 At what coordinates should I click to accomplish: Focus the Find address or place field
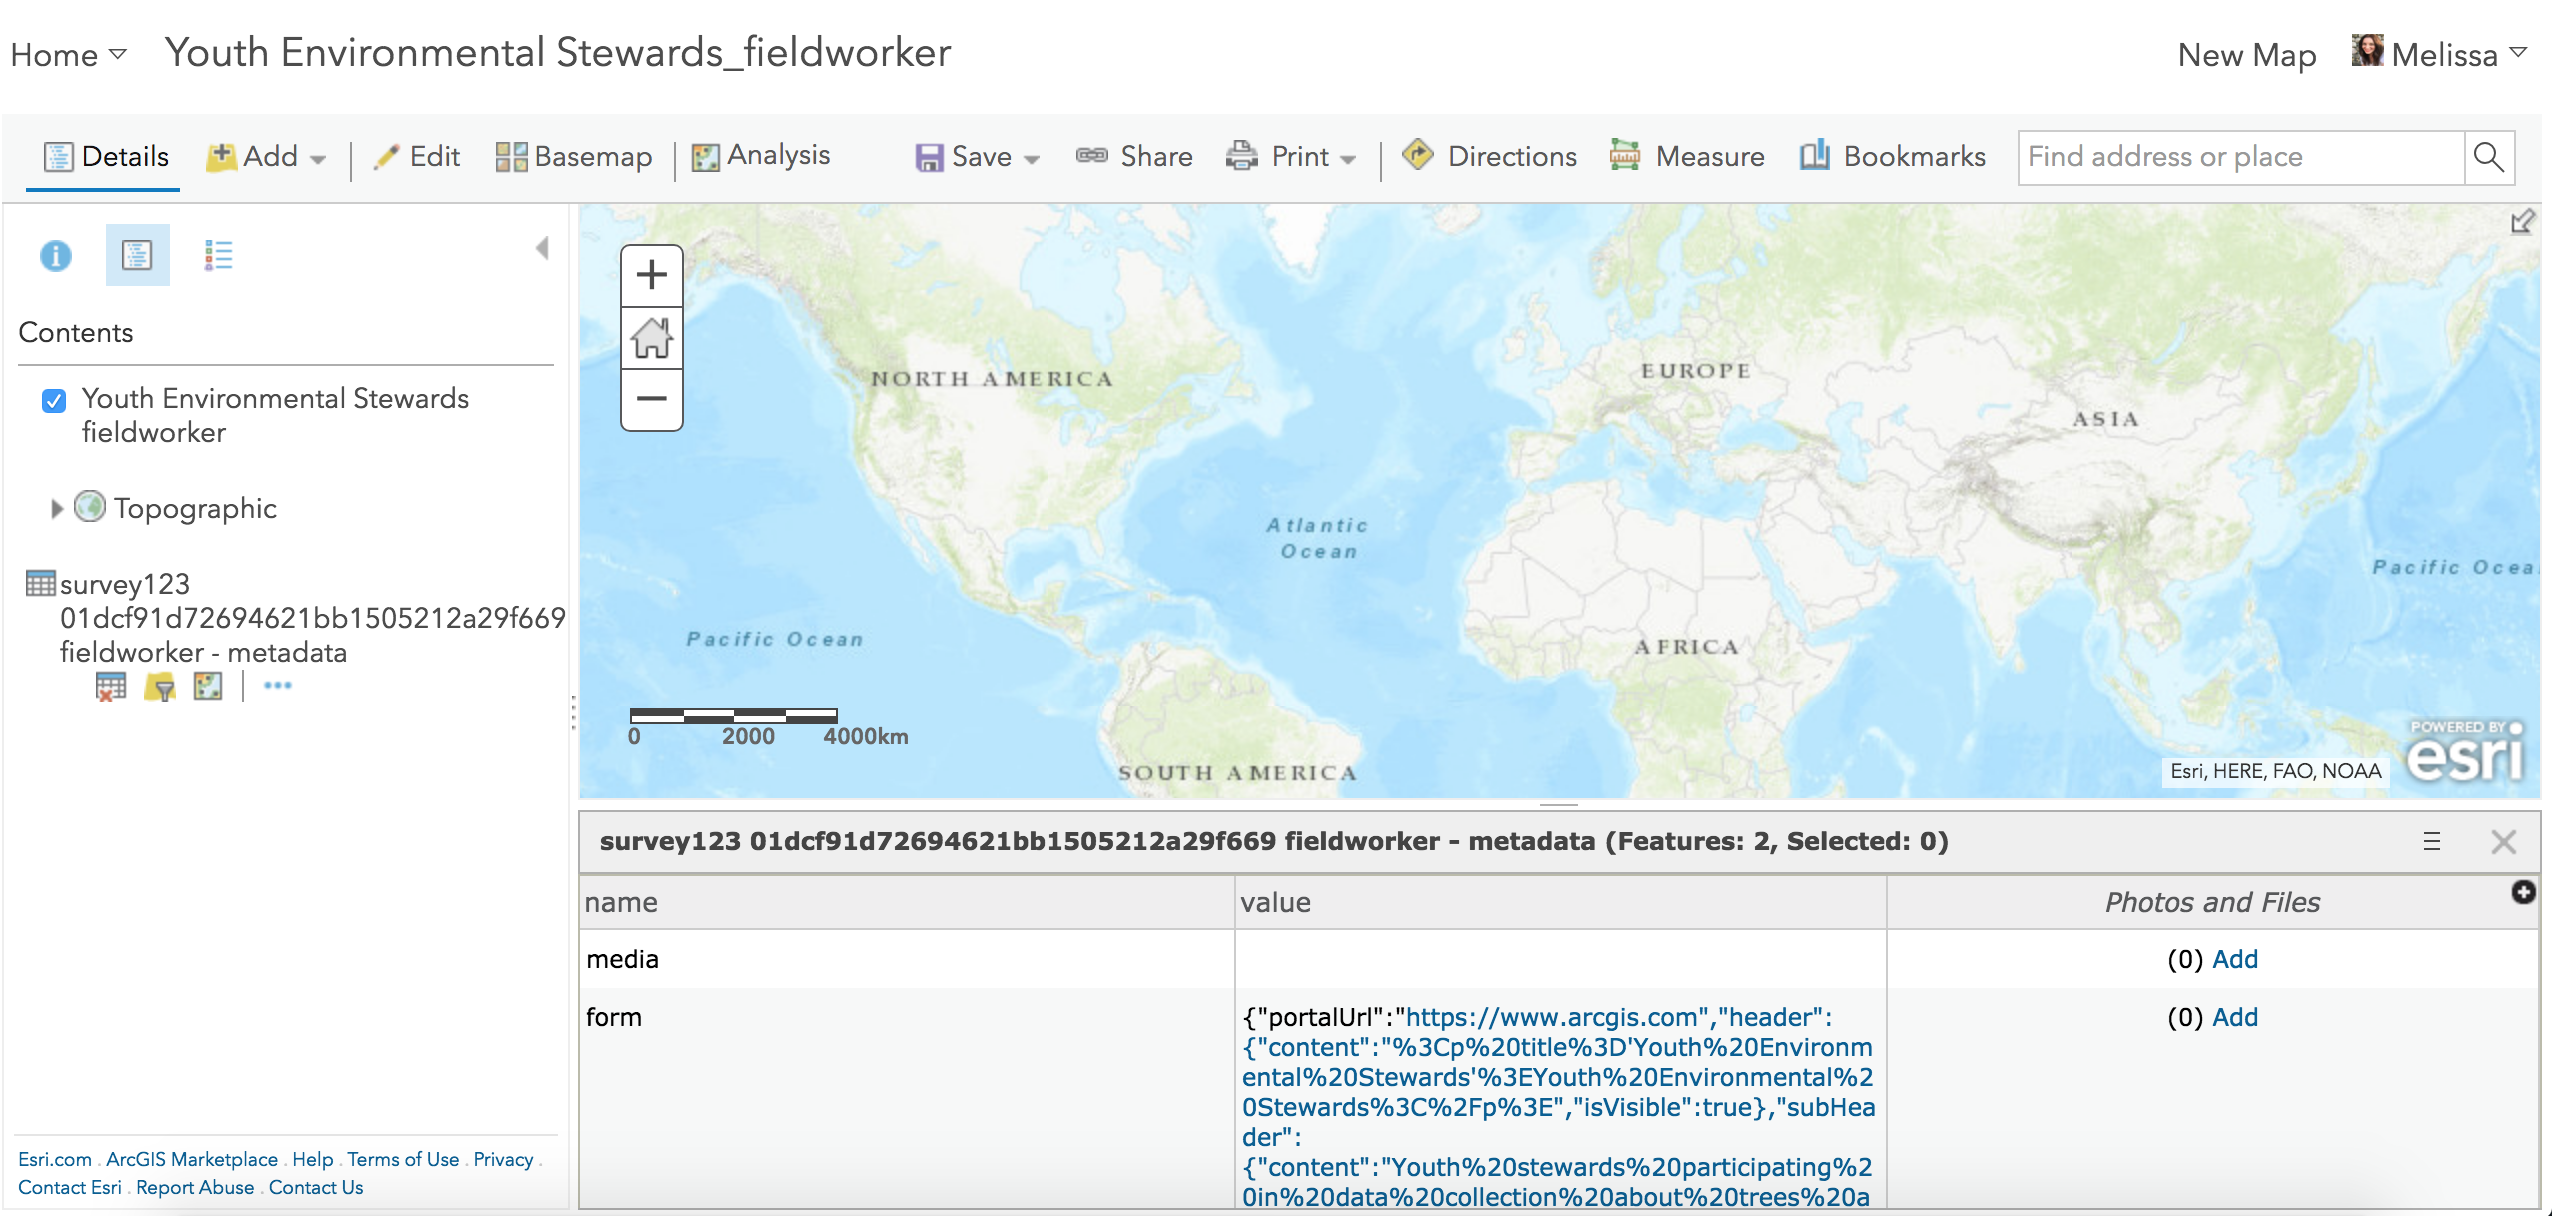coord(2241,157)
